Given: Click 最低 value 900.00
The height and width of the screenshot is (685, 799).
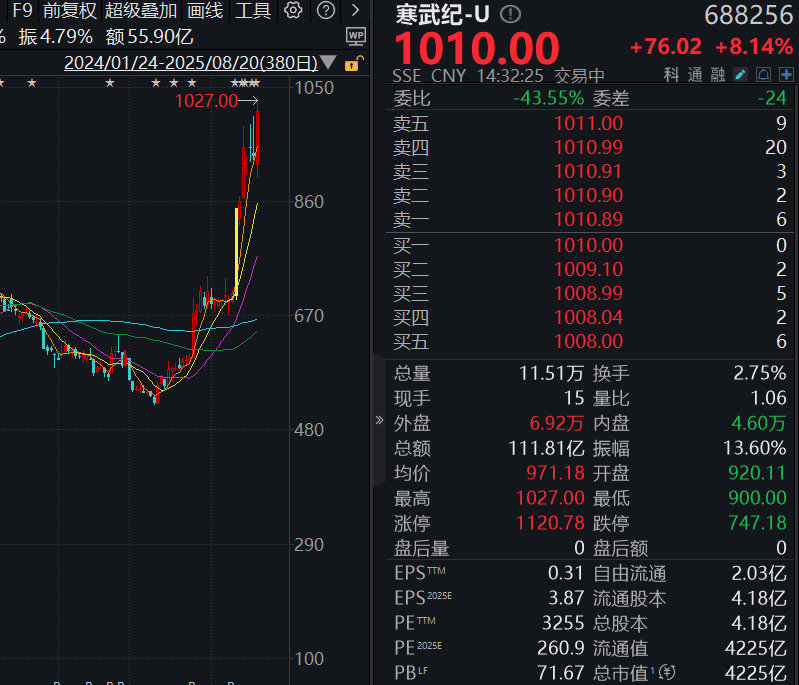Looking at the screenshot, I should coord(757,498).
